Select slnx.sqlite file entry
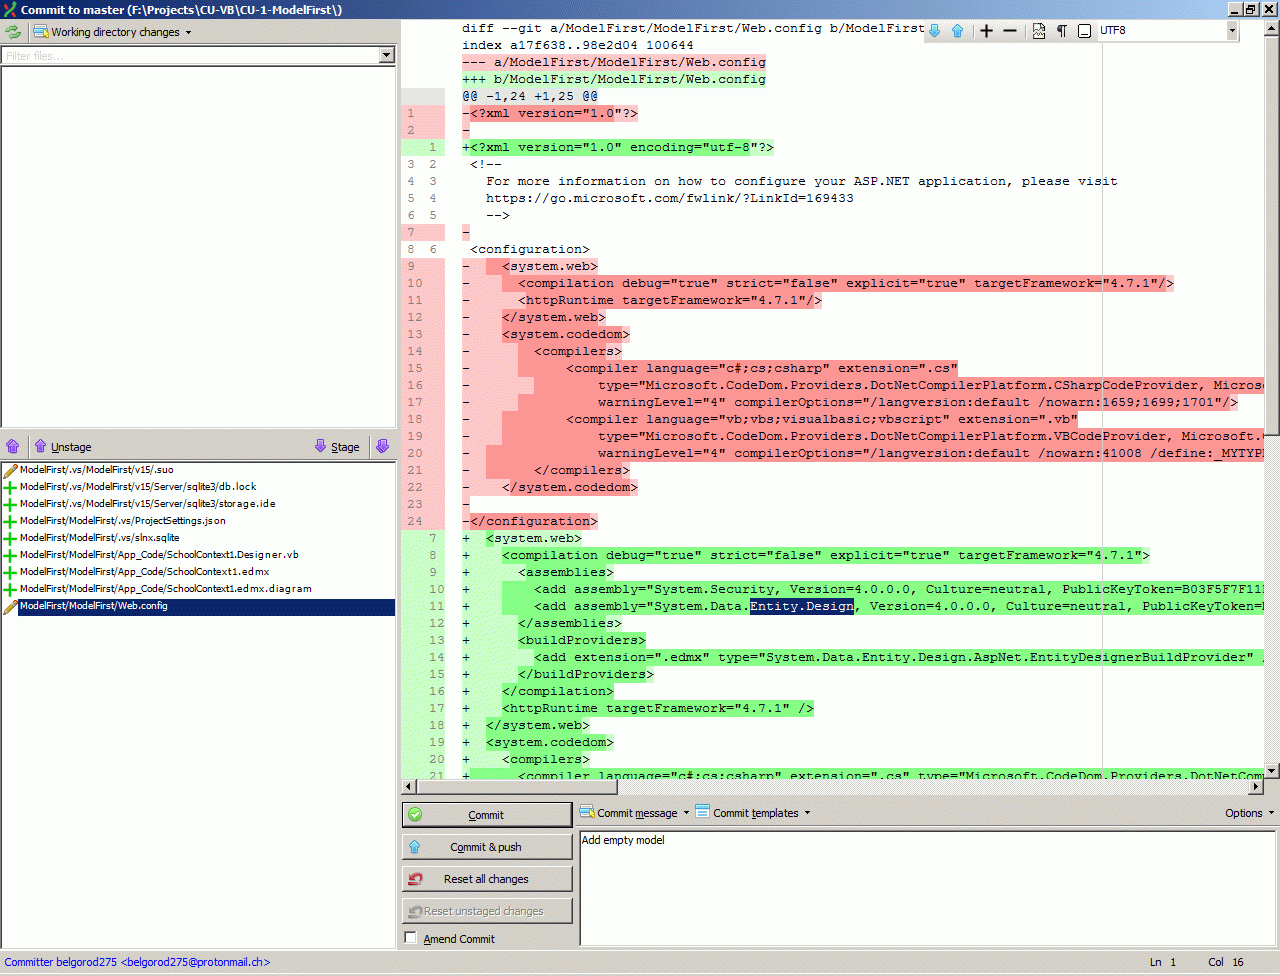The width and height of the screenshot is (1280, 976). (x=100, y=538)
